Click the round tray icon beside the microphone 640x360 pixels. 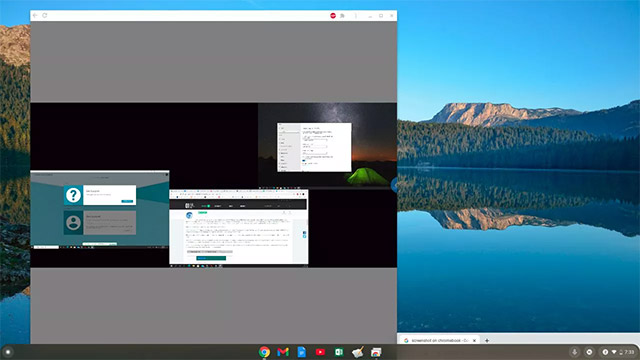click(589, 352)
